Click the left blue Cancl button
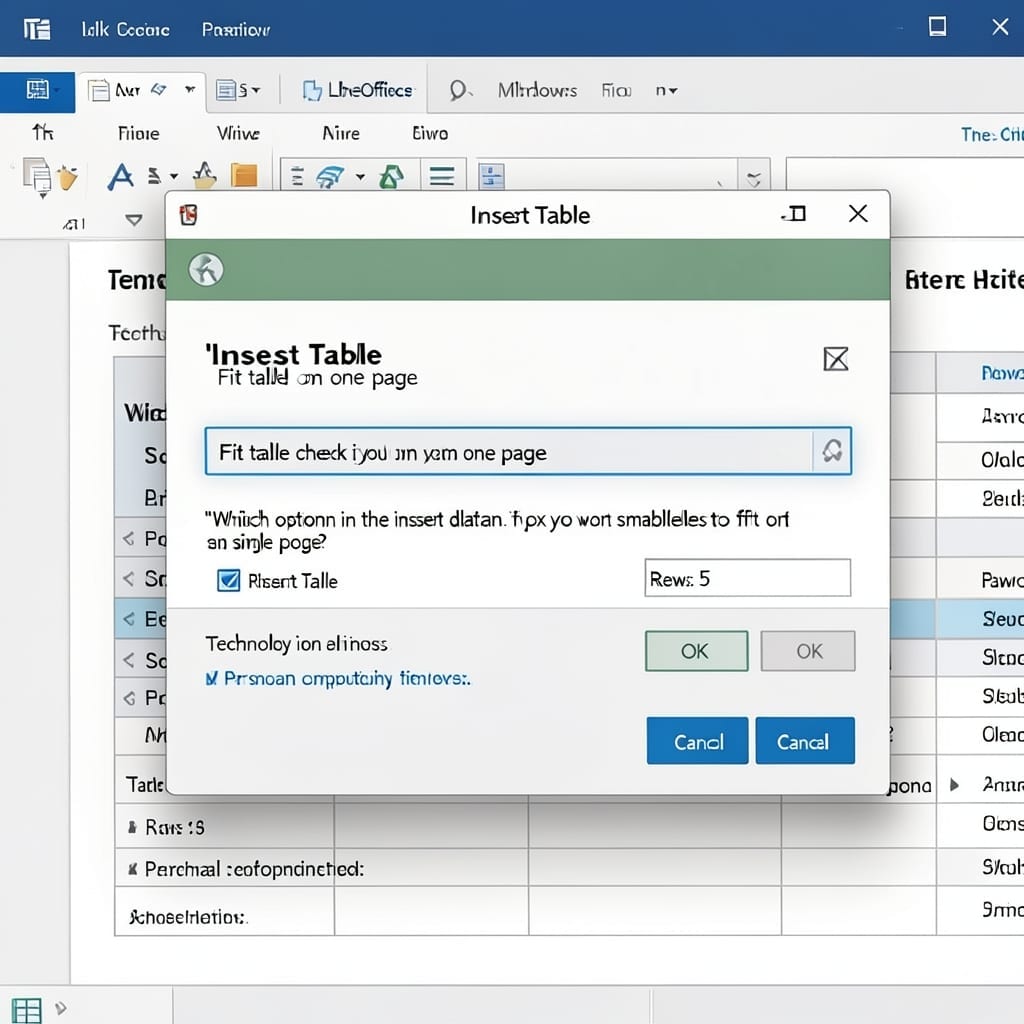 (x=697, y=741)
